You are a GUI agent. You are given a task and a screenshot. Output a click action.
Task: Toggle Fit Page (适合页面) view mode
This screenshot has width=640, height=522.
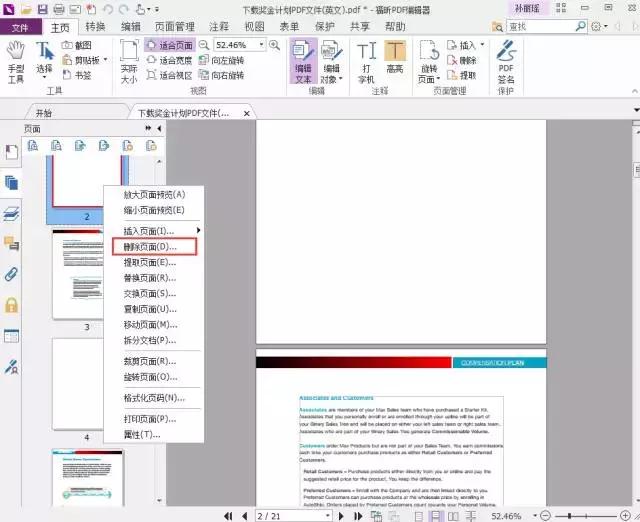169,45
